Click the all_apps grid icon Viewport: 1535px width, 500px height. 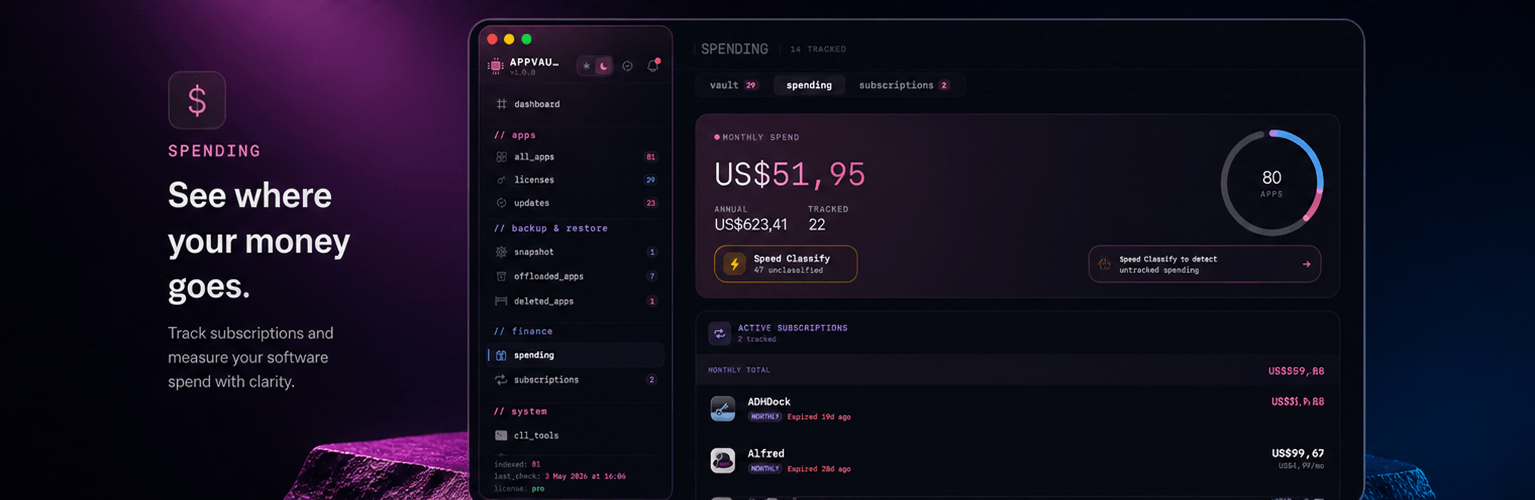(x=502, y=157)
